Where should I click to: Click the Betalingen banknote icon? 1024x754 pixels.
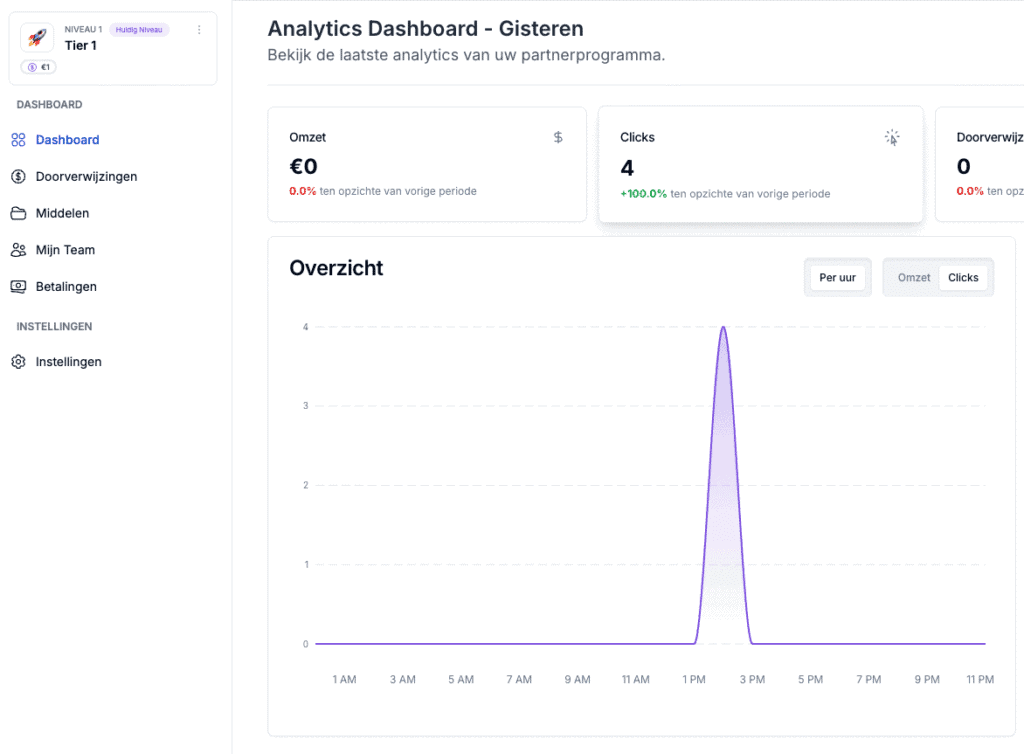point(18,287)
